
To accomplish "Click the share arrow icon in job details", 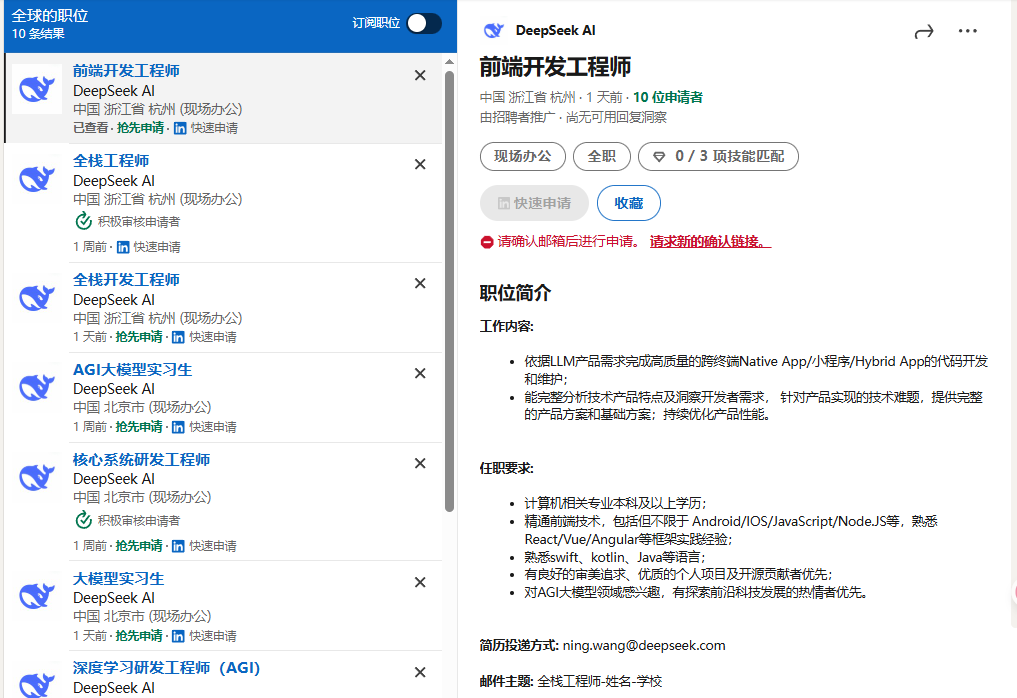I will (924, 31).
